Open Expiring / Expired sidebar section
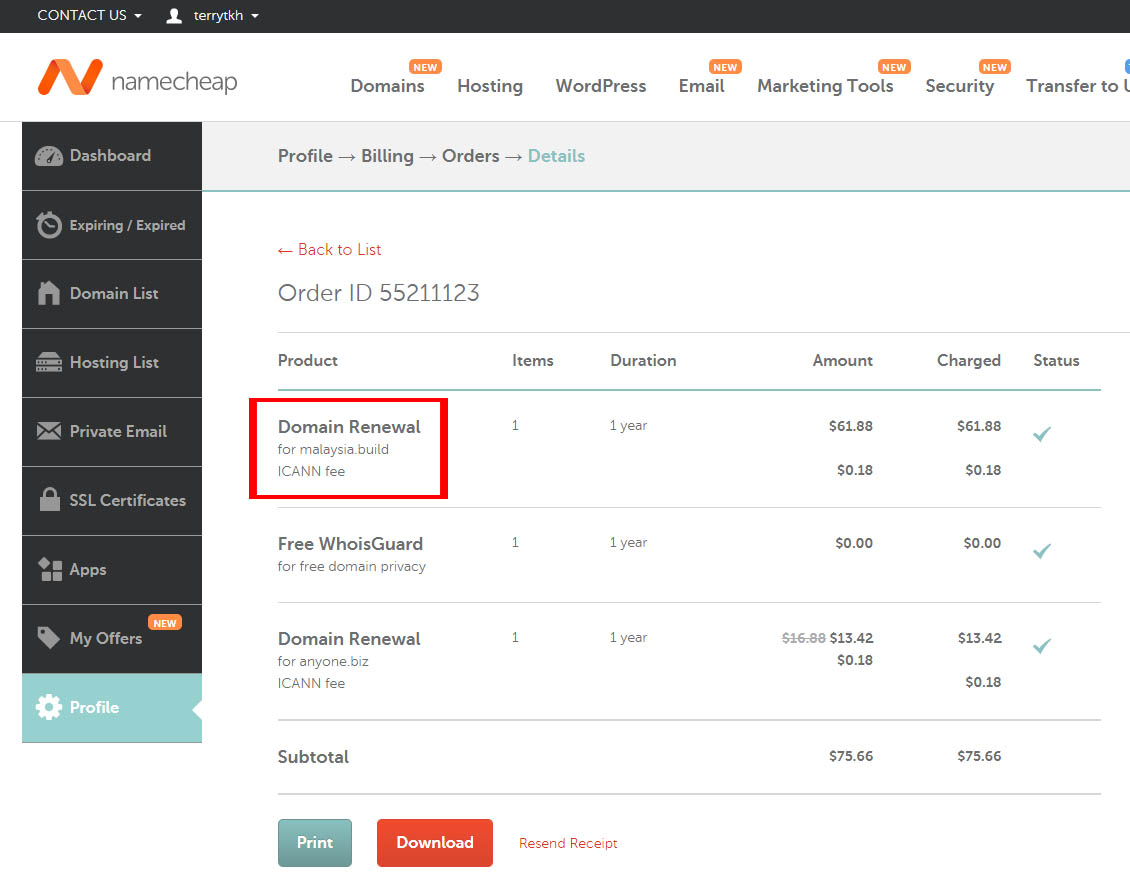1130x877 pixels. (x=112, y=225)
